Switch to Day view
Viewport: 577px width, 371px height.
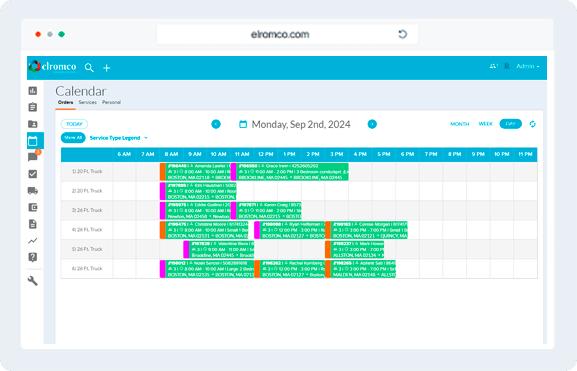tap(510, 124)
